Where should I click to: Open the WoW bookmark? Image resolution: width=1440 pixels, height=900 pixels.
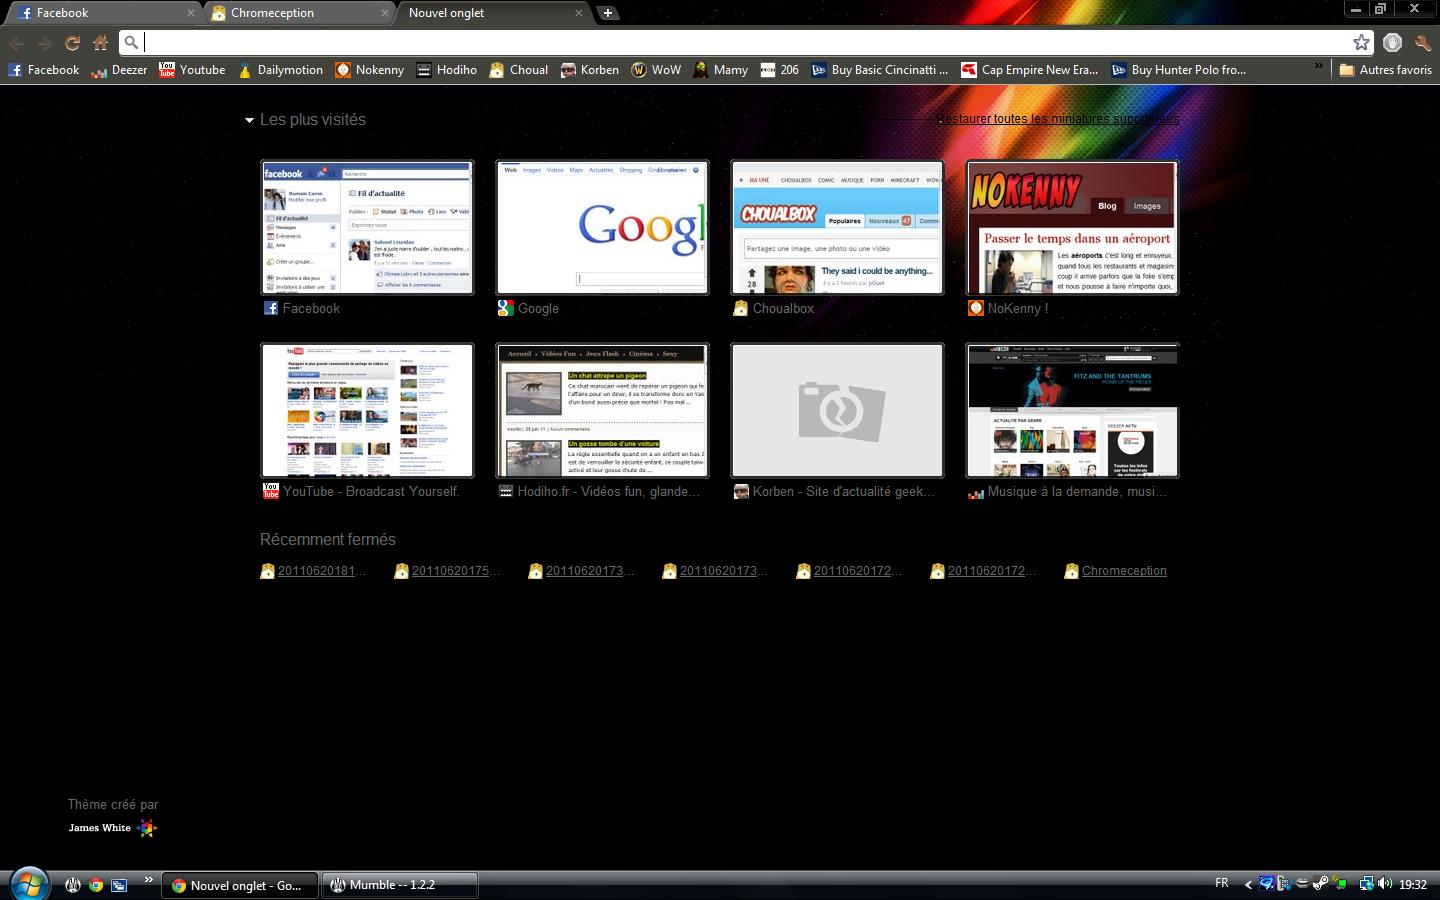point(656,70)
